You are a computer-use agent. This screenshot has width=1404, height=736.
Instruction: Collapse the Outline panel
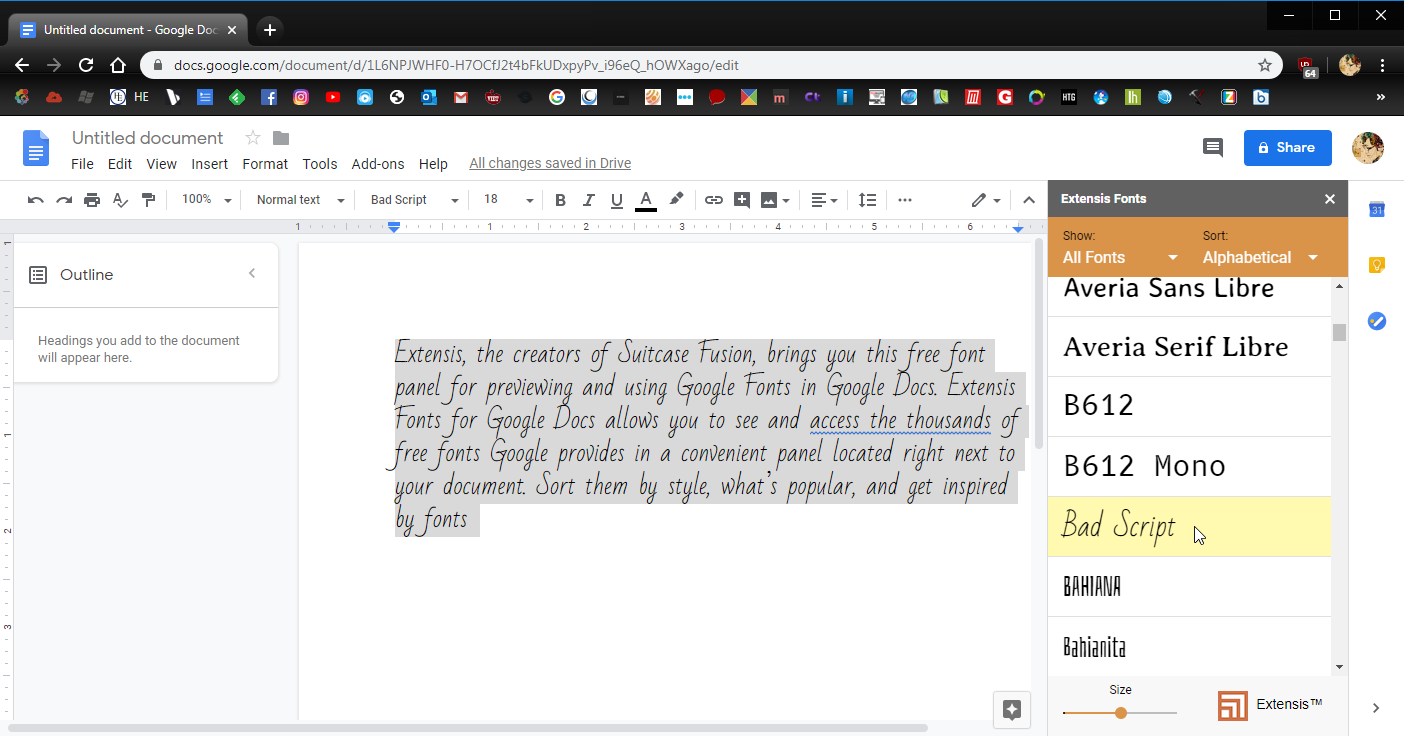pyautogui.click(x=252, y=273)
